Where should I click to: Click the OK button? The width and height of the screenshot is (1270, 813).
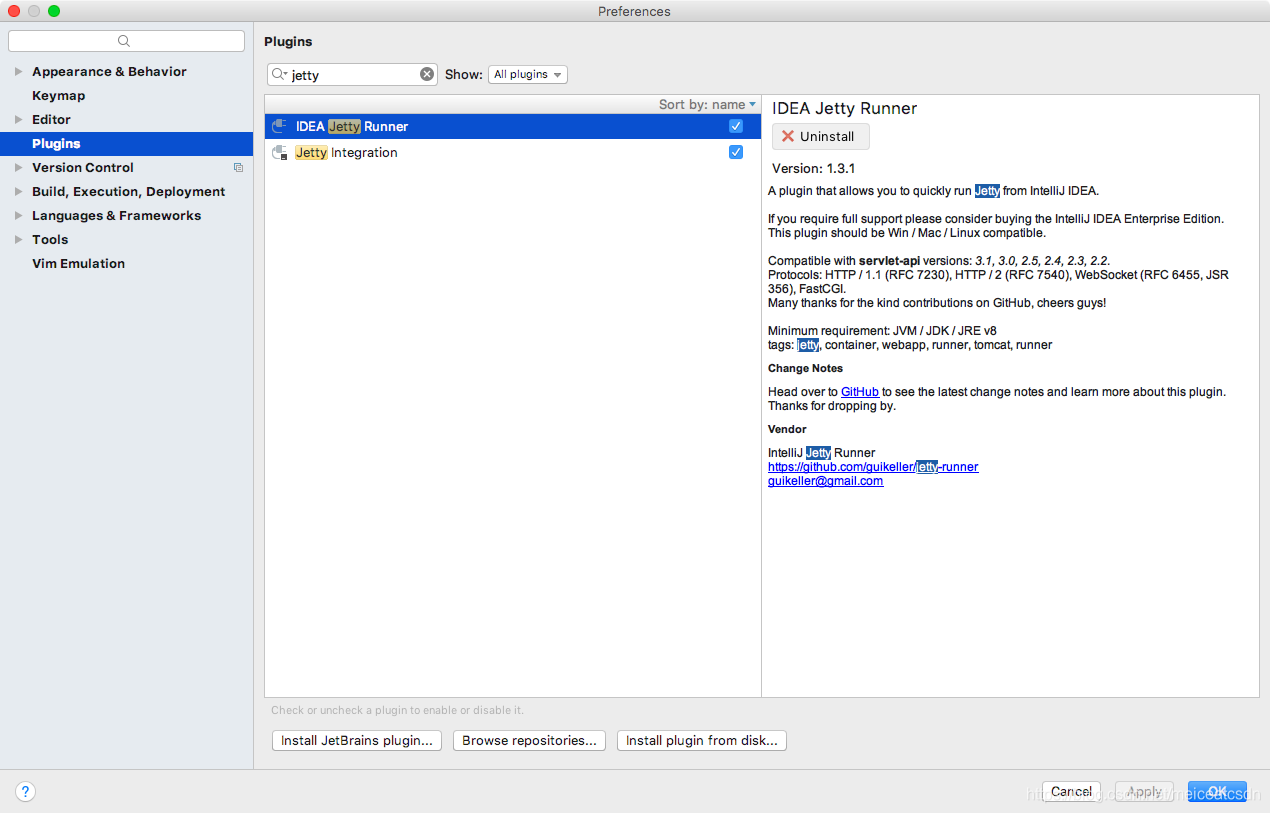click(1217, 791)
